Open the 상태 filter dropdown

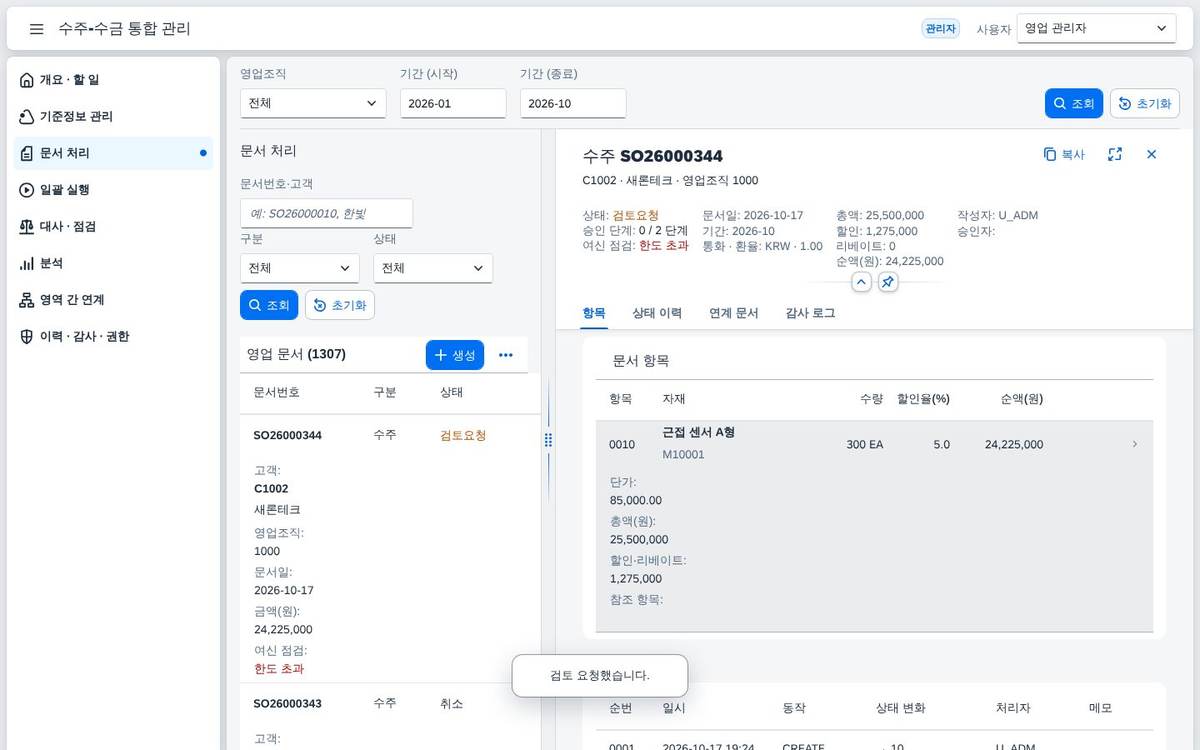tap(433, 268)
